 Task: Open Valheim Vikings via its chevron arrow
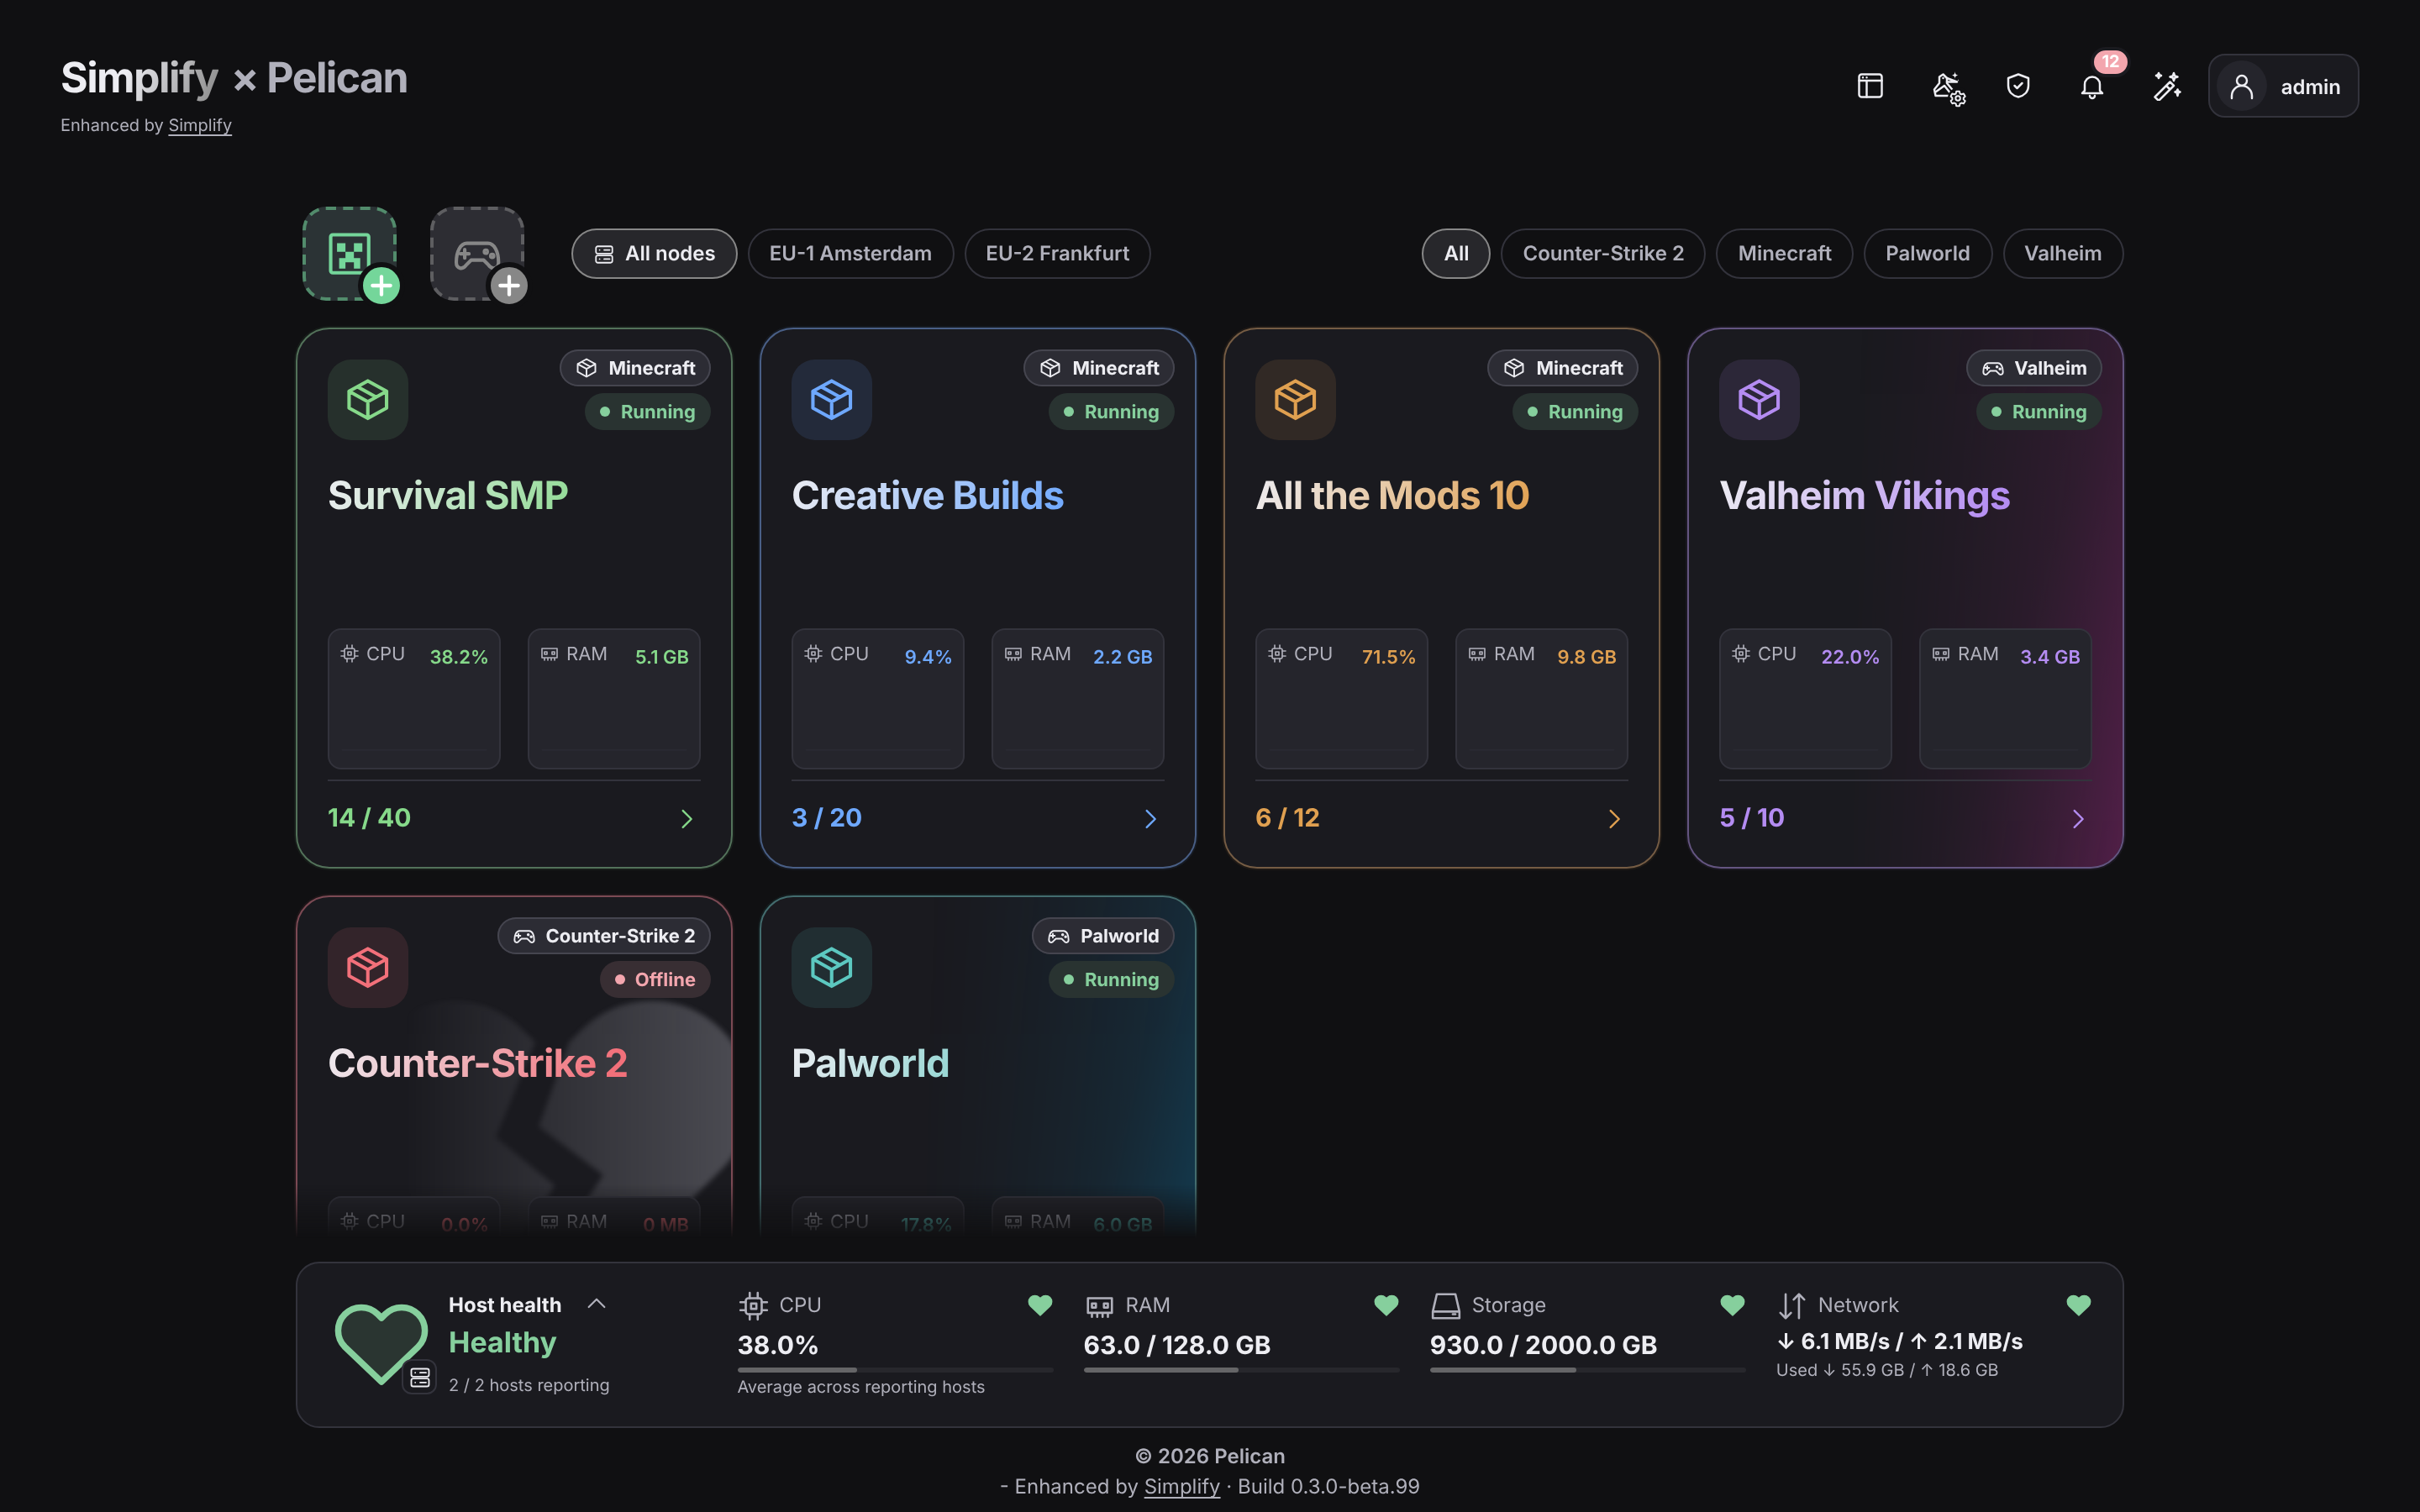click(2078, 819)
